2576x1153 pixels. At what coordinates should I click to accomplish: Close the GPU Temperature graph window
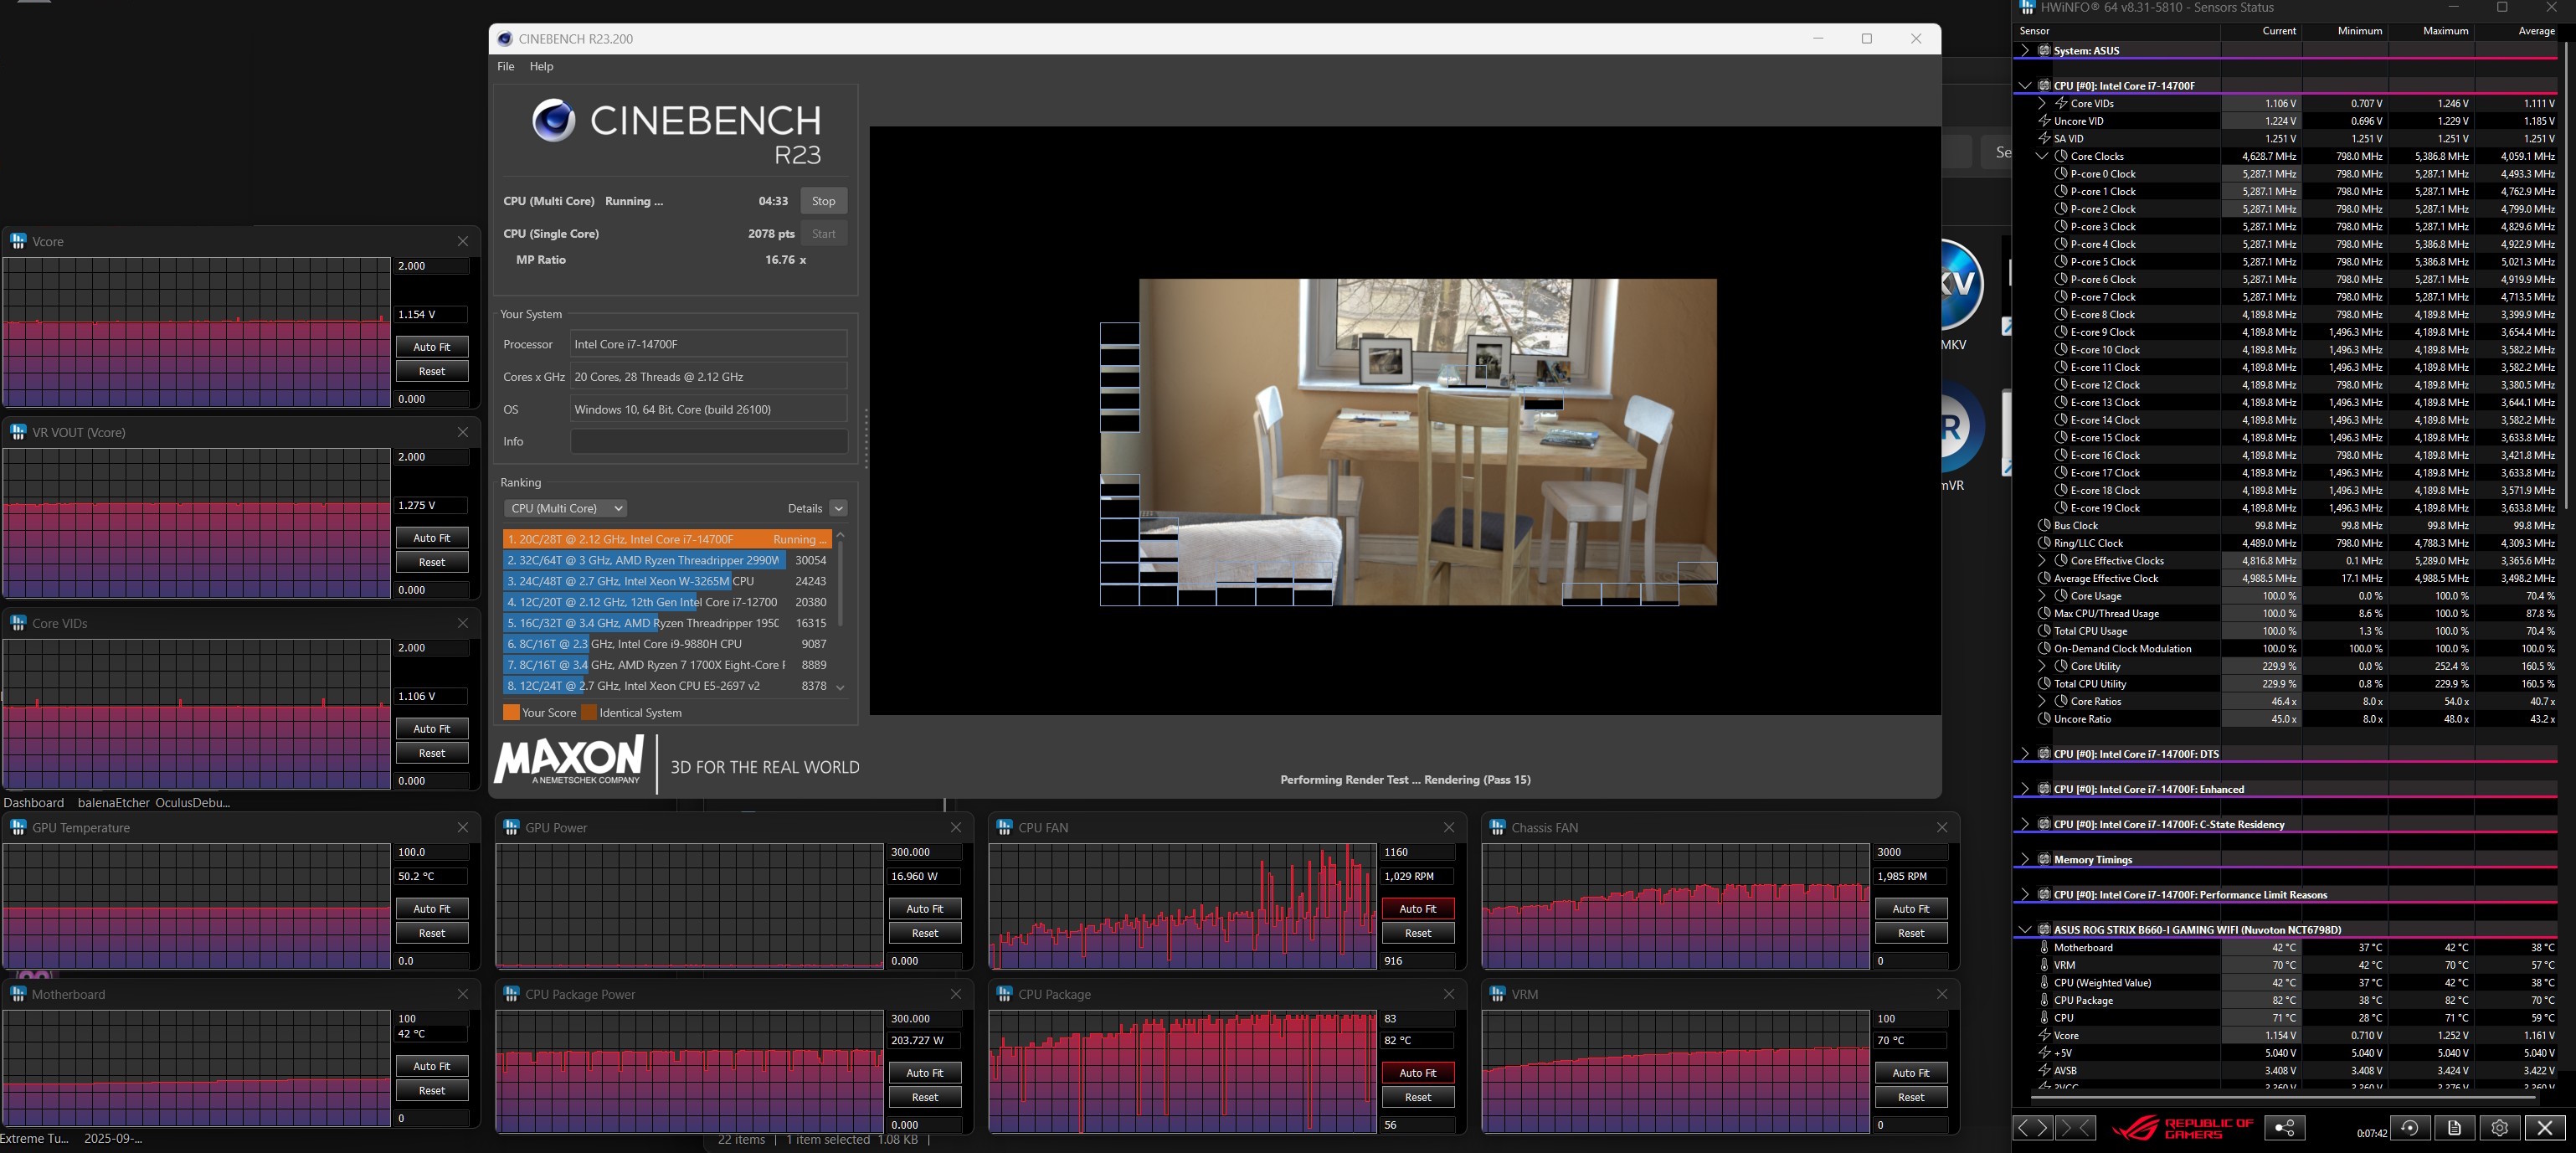click(x=463, y=827)
